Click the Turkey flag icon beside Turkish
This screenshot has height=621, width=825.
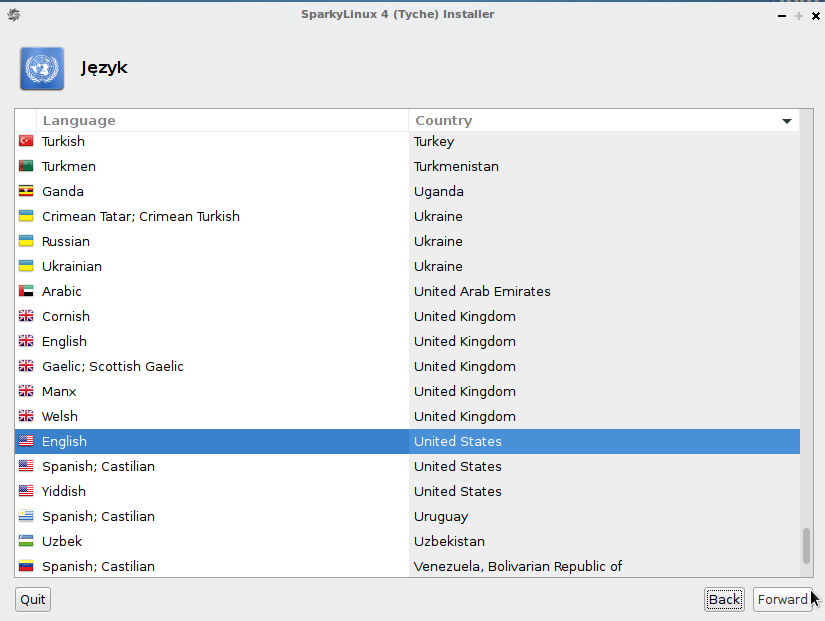coord(26,141)
